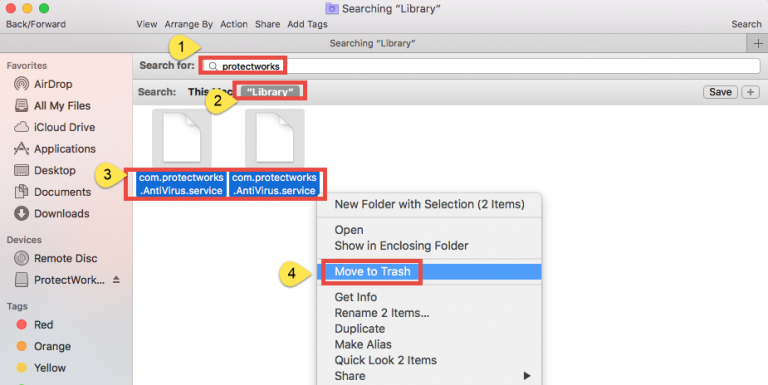Expand the Share submenu arrow
The width and height of the screenshot is (768, 385).
[527, 376]
